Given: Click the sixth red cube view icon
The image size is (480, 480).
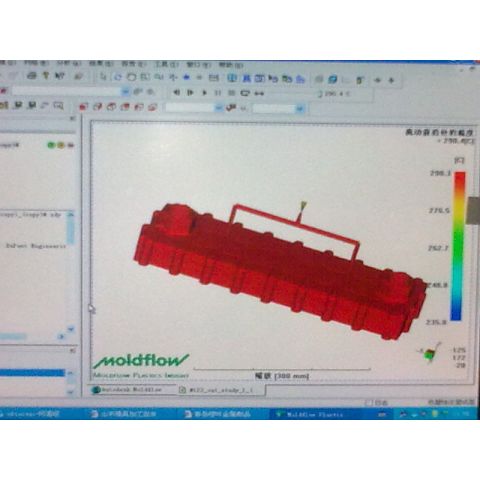Looking at the screenshot, I should pos(153,107).
